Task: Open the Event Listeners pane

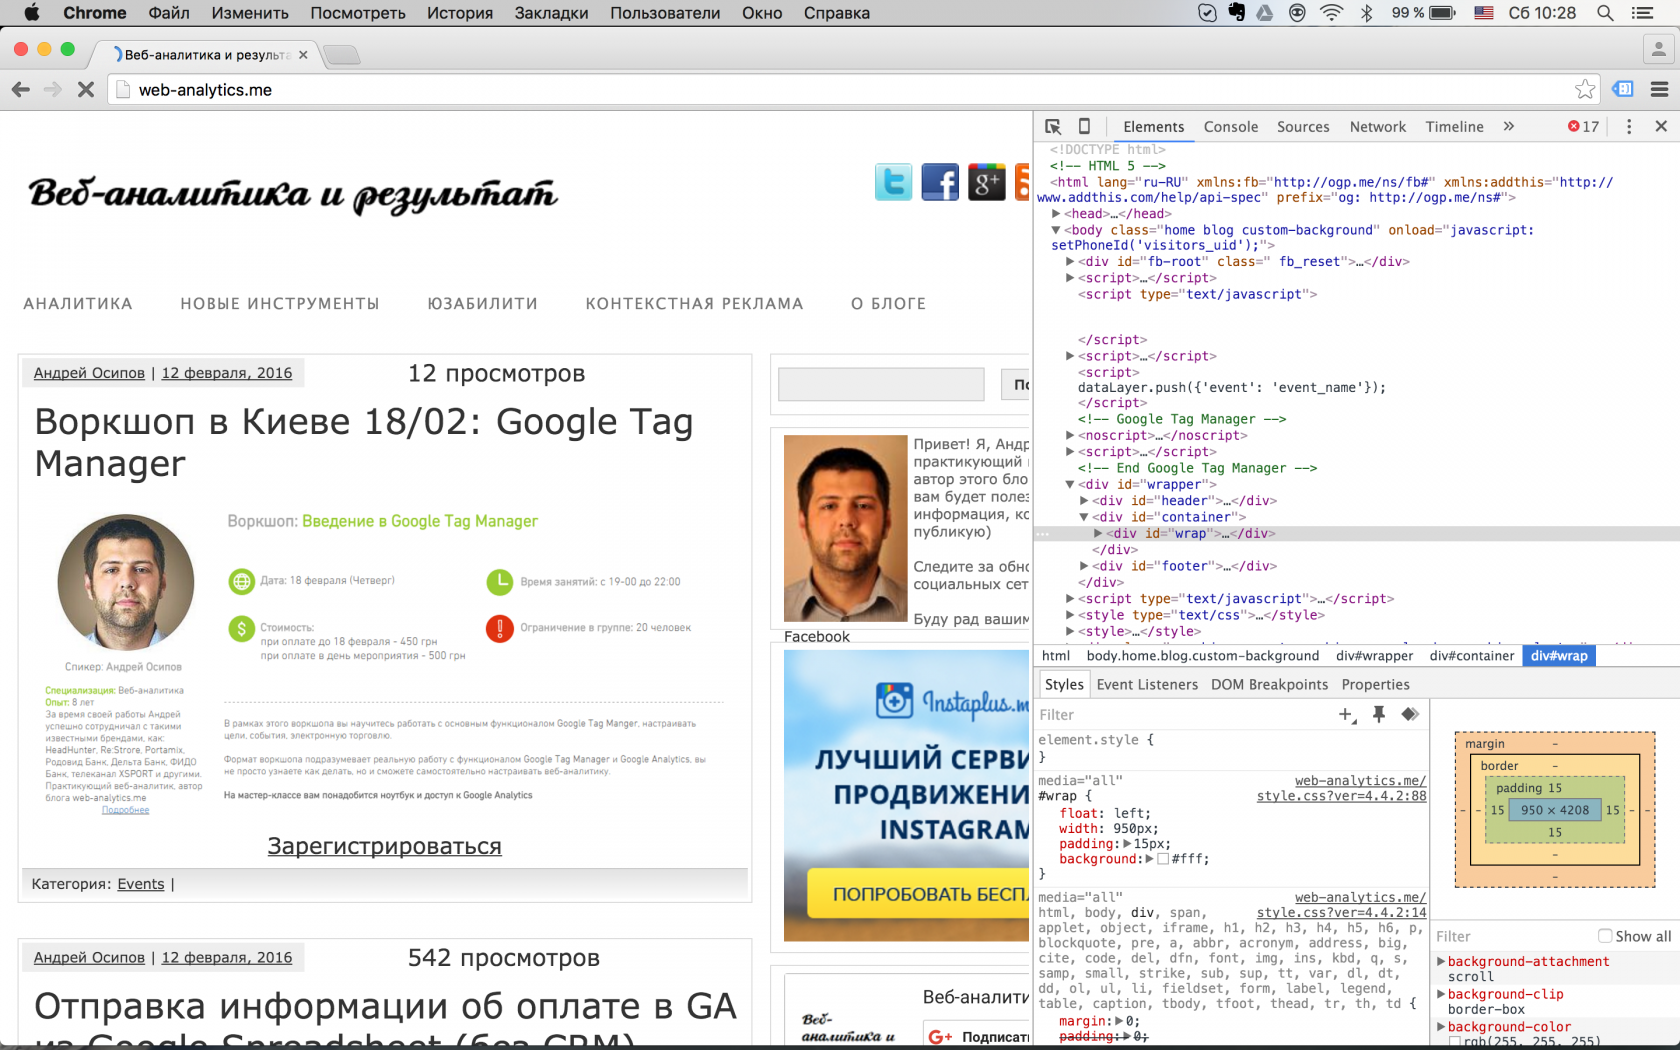Action: coord(1147,685)
